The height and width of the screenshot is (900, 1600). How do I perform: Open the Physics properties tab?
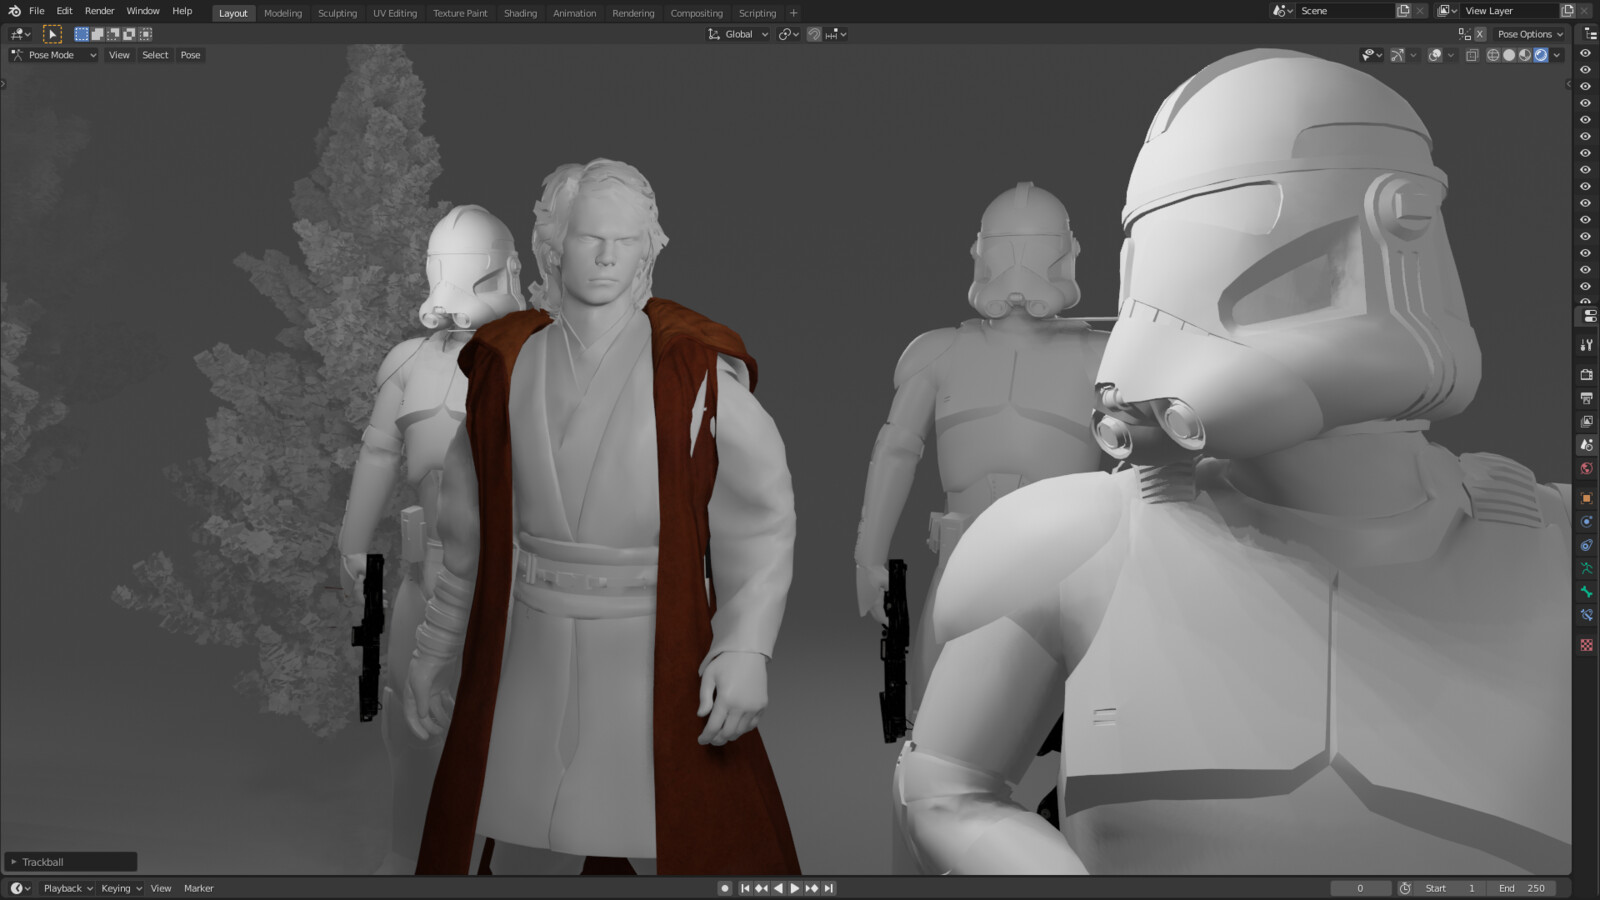[x=1586, y=522]
